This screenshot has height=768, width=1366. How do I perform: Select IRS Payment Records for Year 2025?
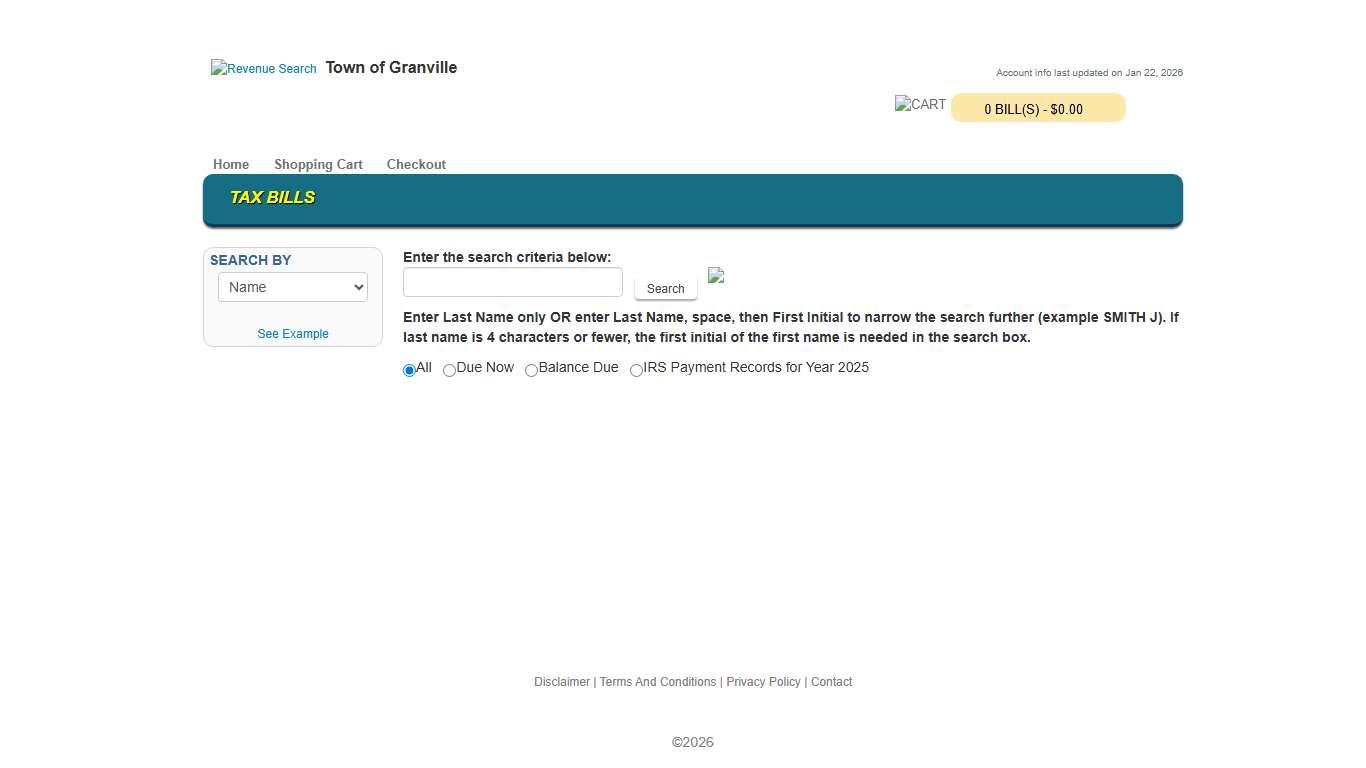point(636,370)
